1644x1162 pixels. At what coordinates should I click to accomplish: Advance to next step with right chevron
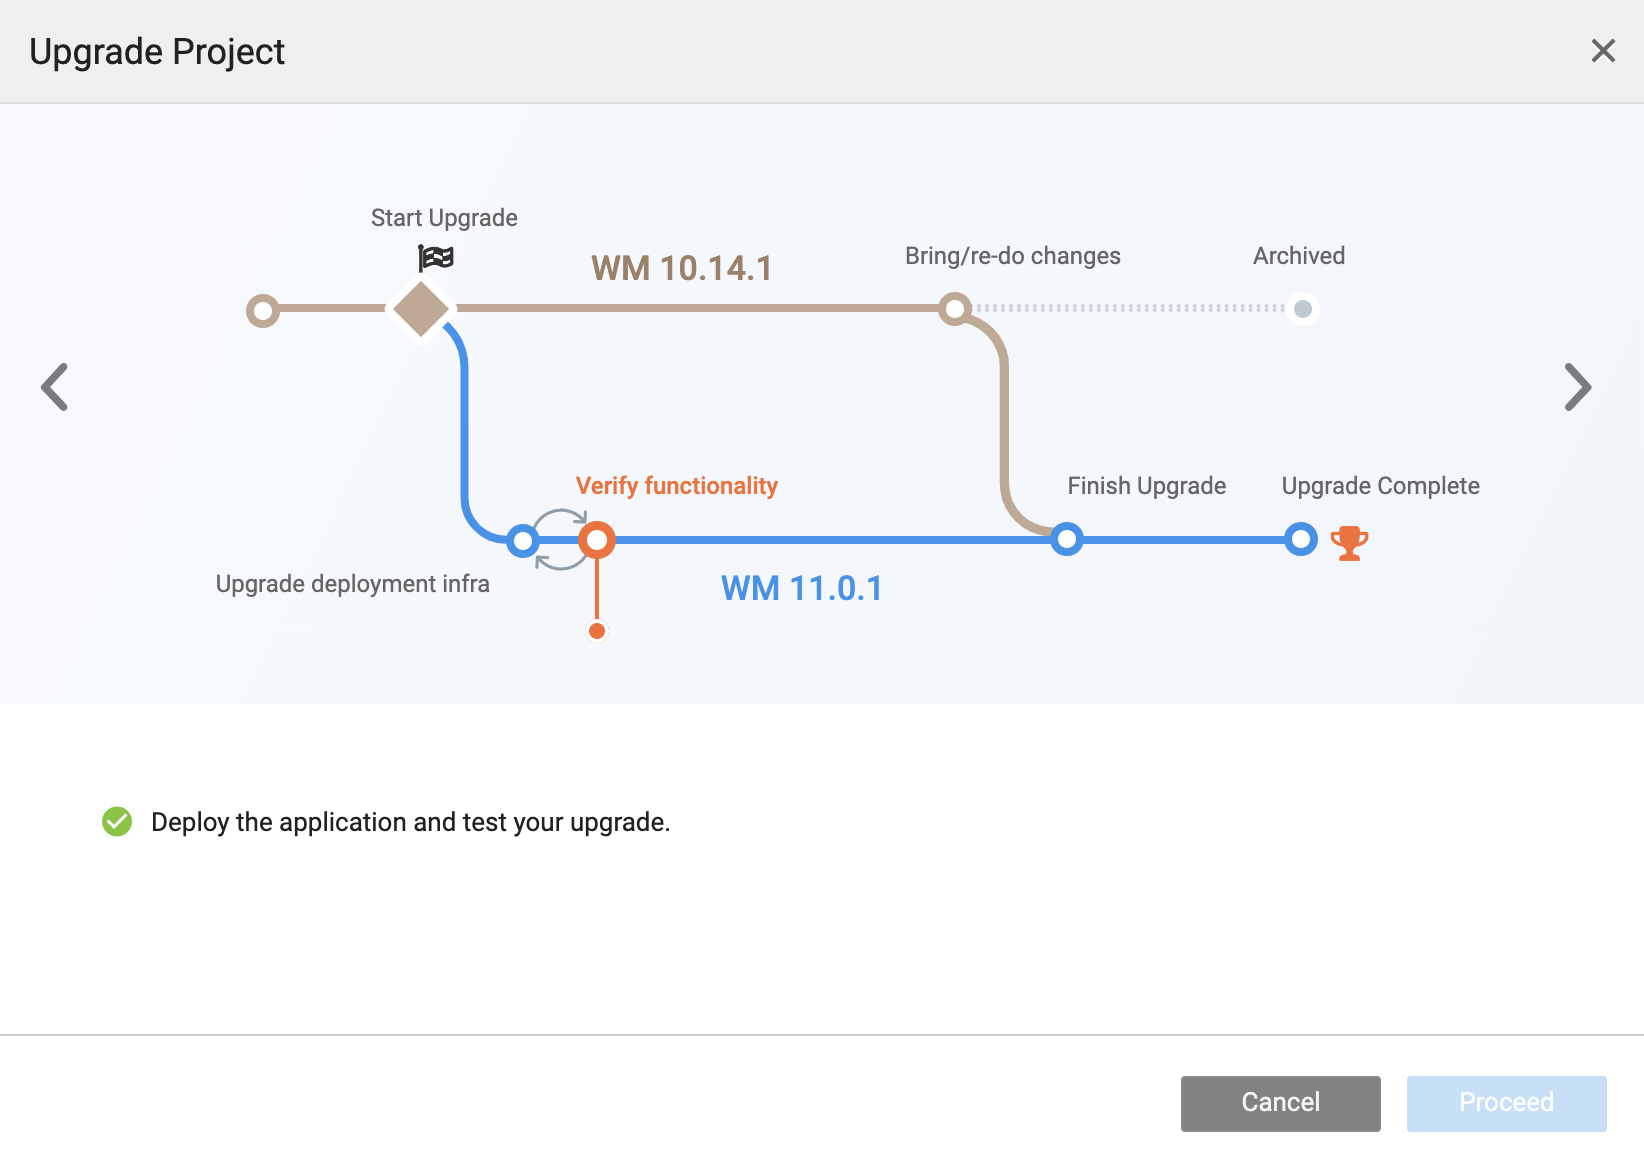point(1577,387)
